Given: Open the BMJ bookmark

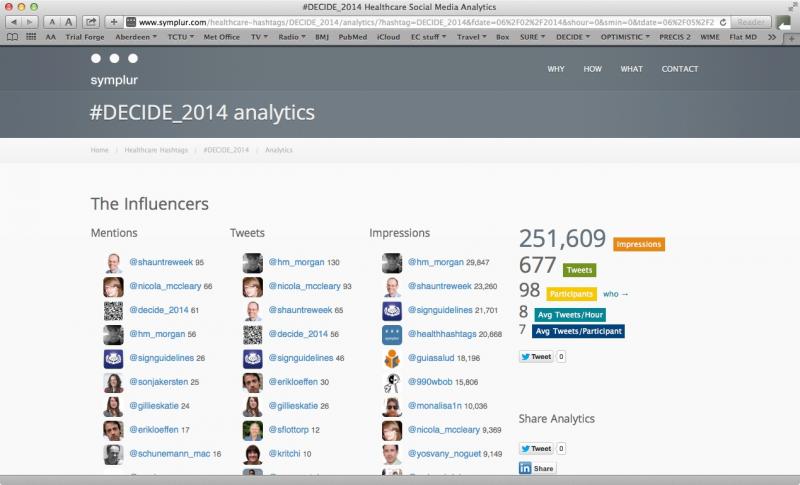Looking at the screenshot, I should point(322,37).
